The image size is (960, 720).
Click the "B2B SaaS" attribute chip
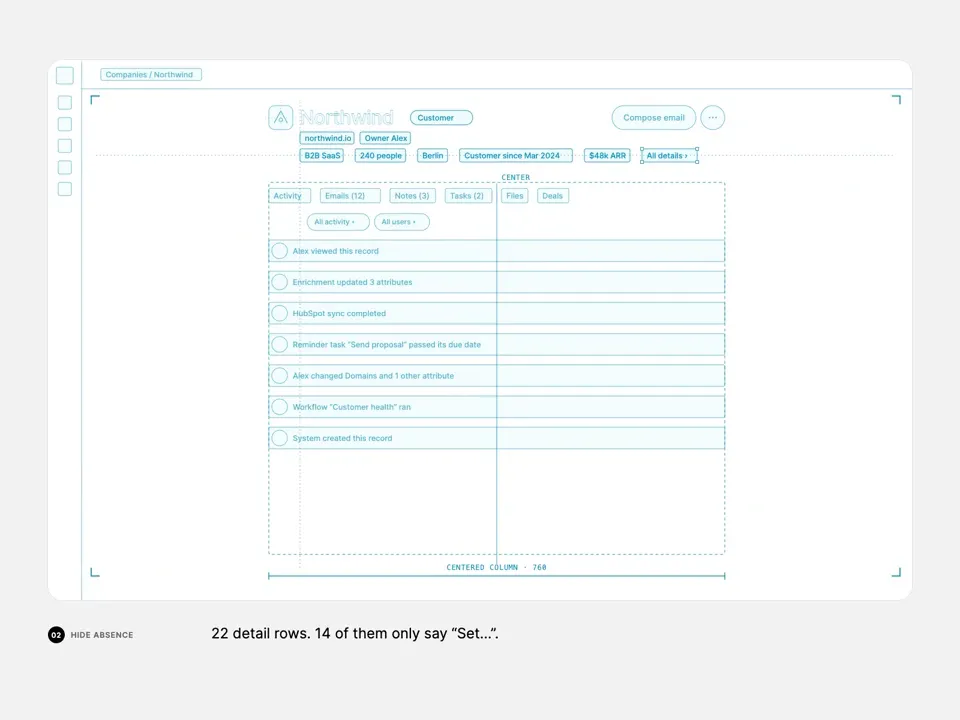pyautogui.click(x=321, y=156)
